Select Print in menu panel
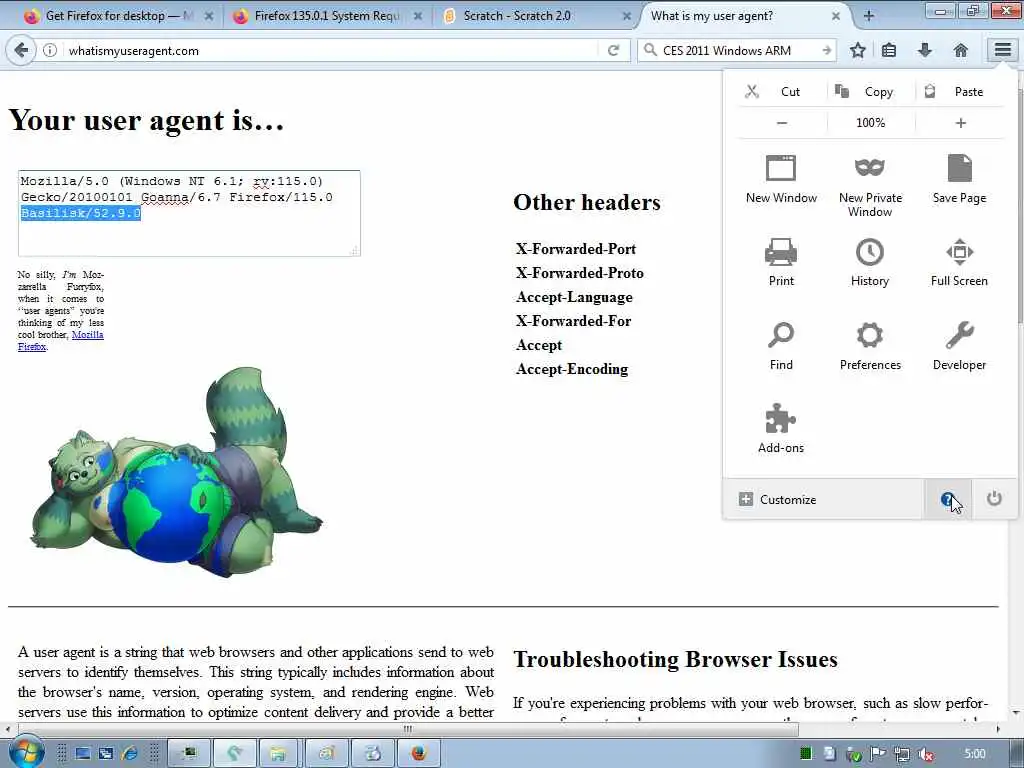Viewport: 1024px width, 768px height. (x=781, y=263)
